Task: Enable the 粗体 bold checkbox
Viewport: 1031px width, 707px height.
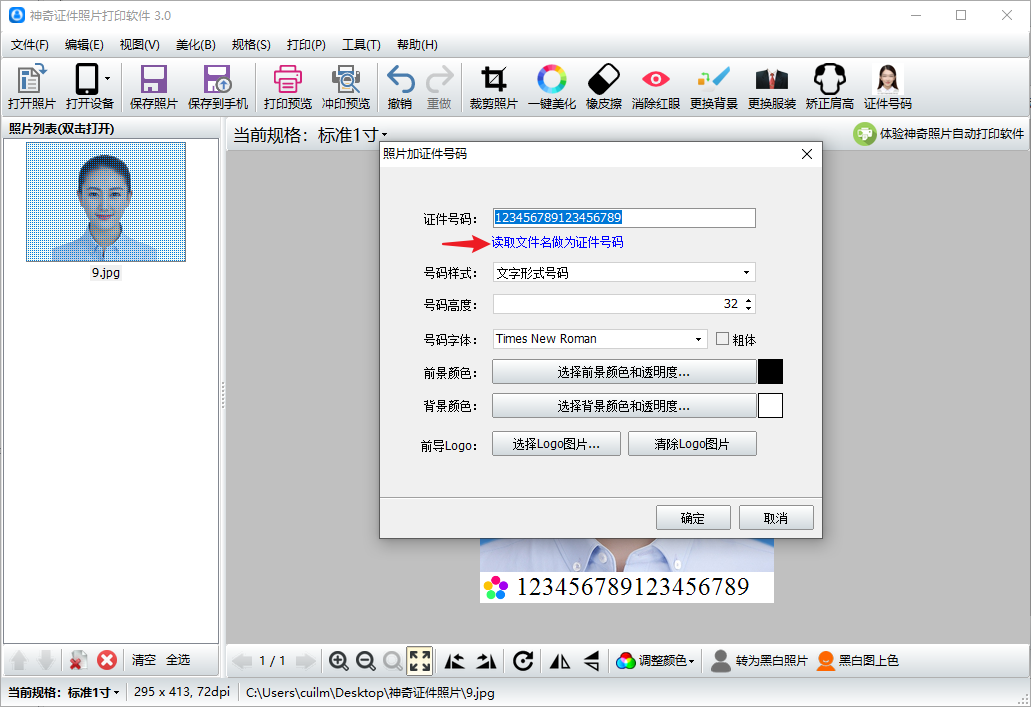Action: [723, 339]
